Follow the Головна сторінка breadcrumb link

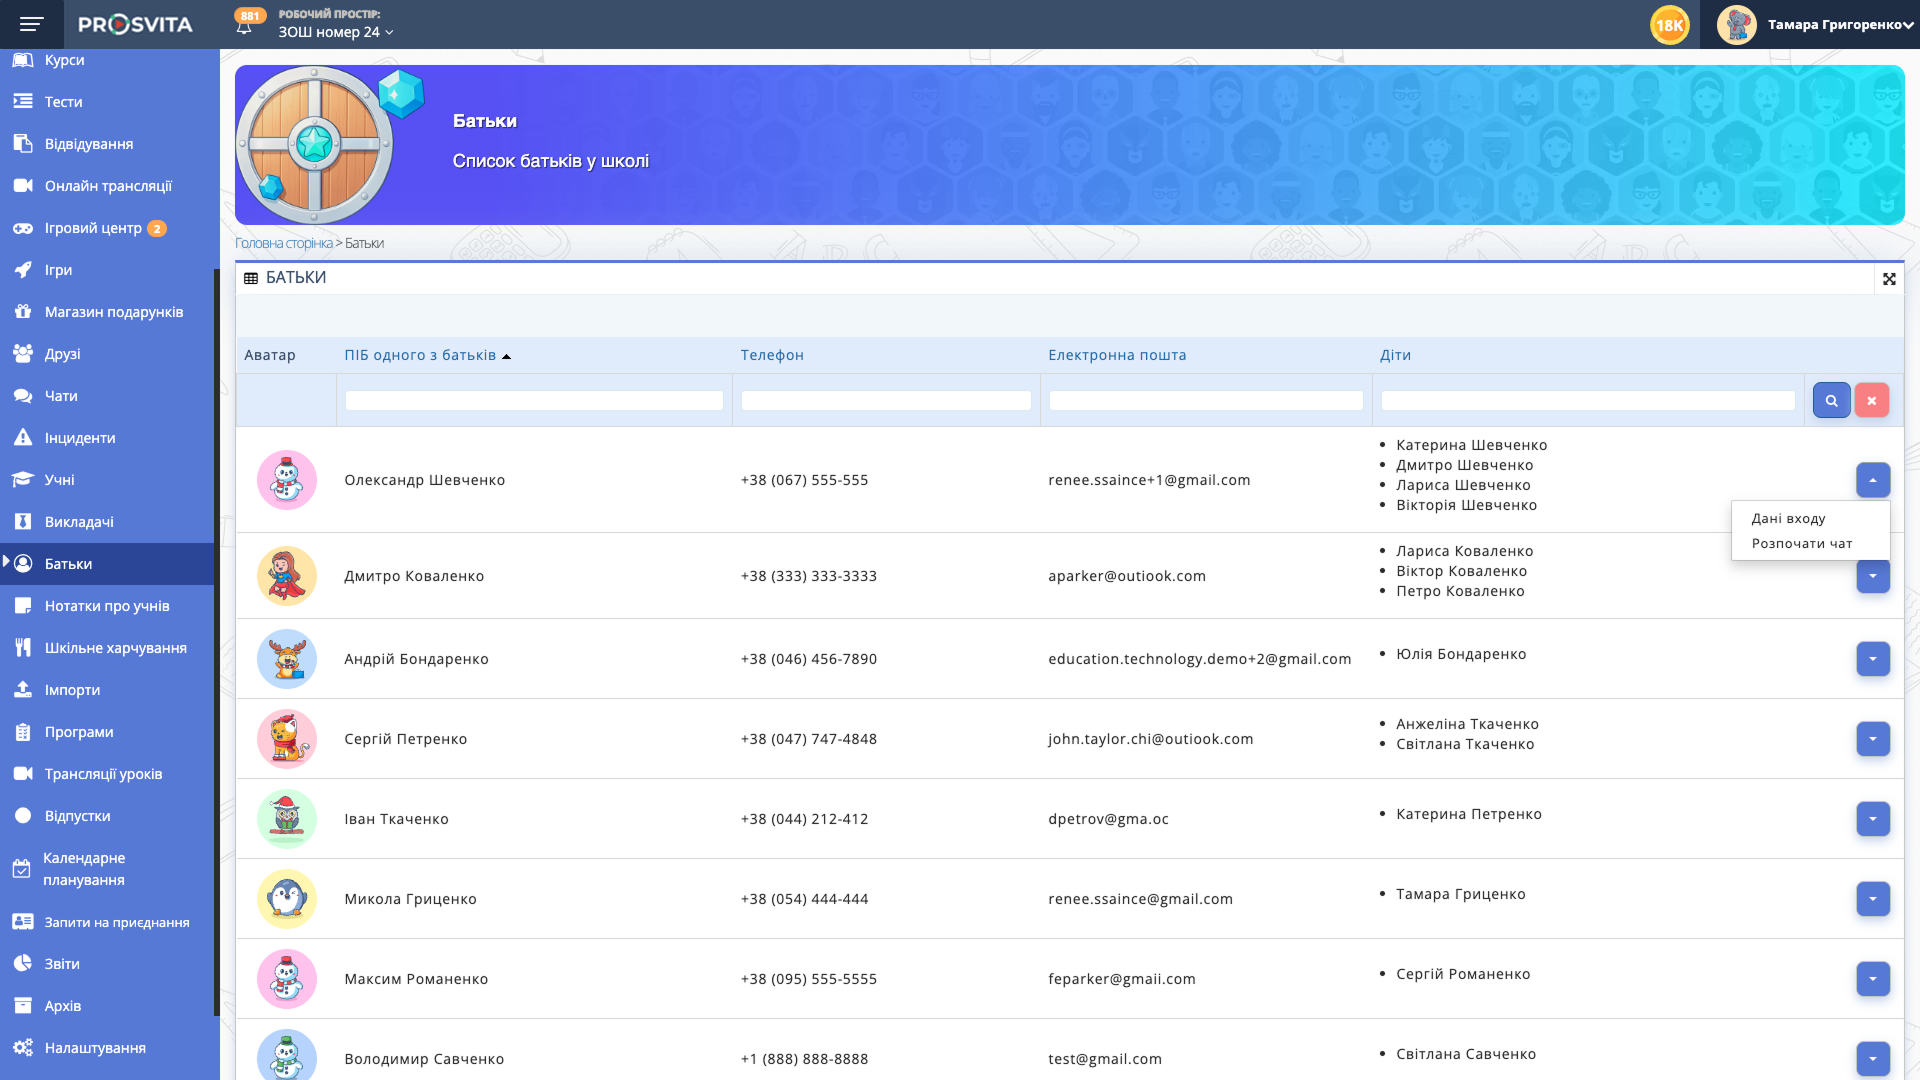[283, 243]
